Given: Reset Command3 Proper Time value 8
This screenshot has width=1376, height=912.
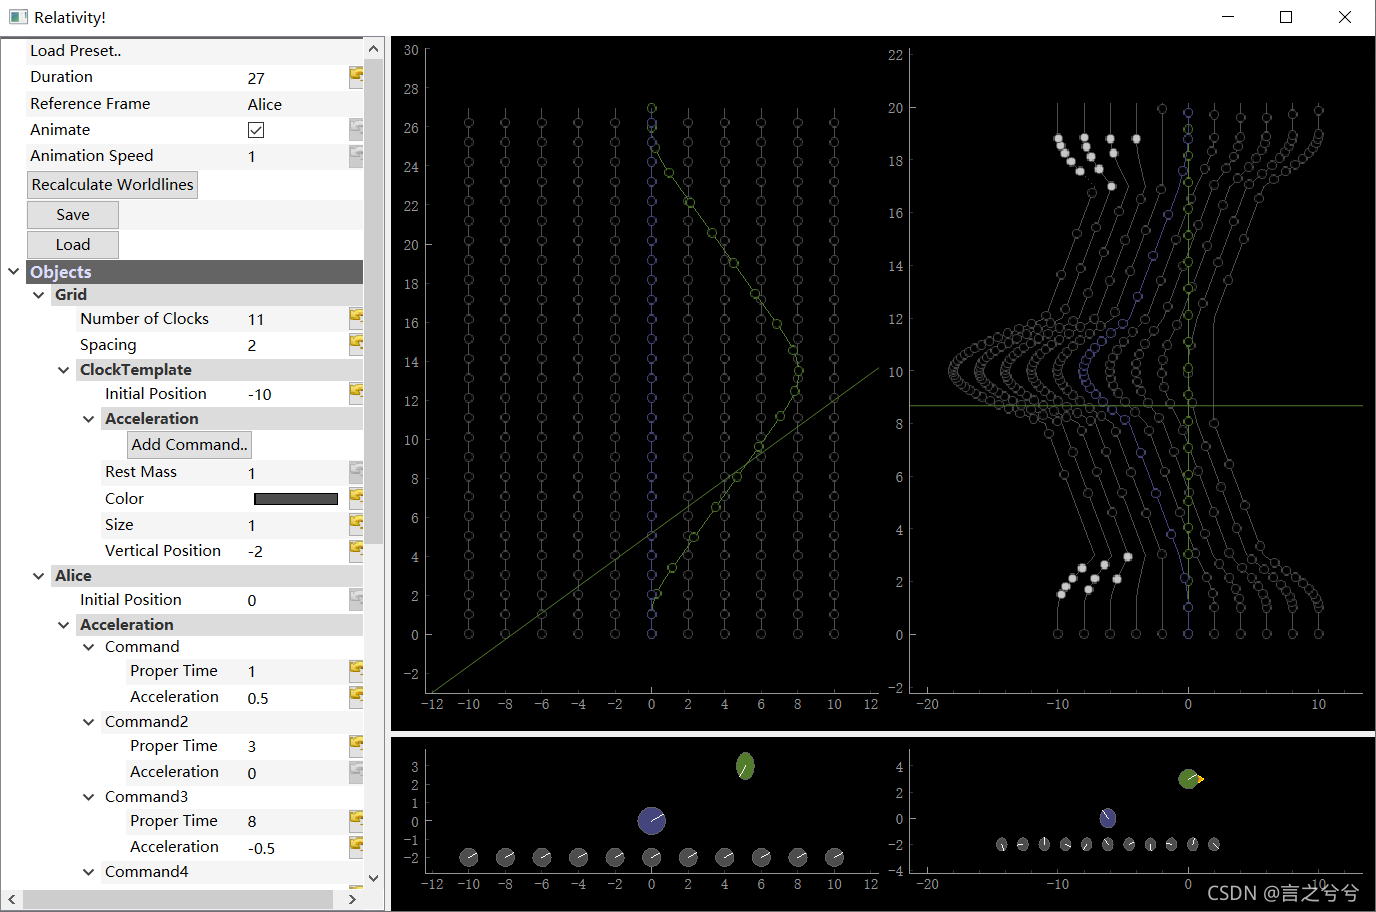Looking at the screenshot, I should 355,820.
